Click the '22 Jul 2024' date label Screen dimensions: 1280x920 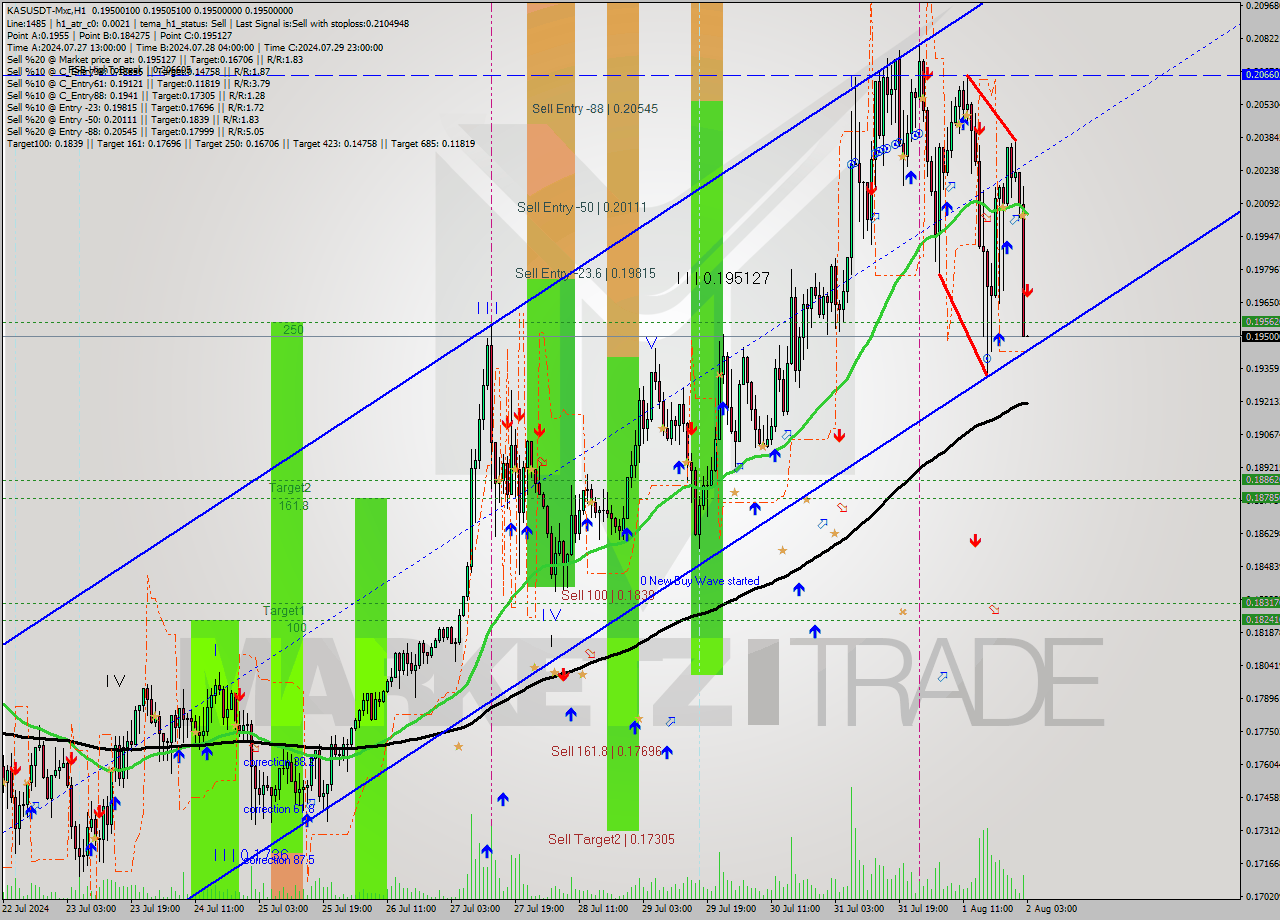pyautogui.click(x=27, y=909)
